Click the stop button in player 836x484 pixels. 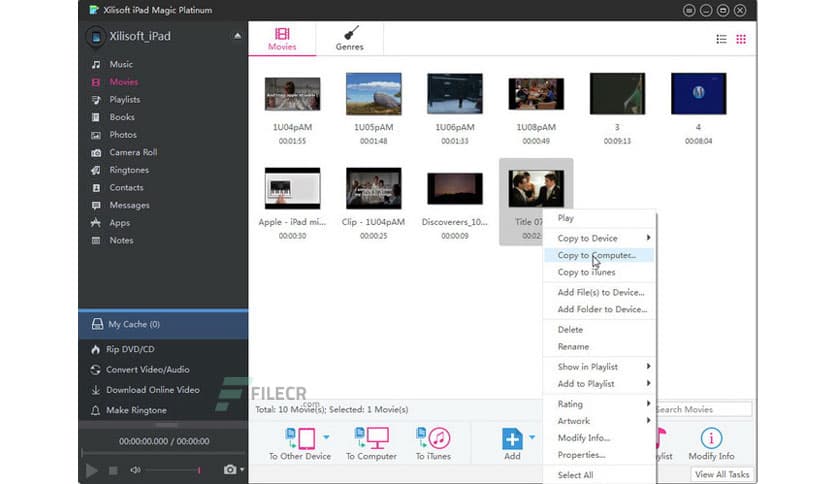(x=113, y=471)
